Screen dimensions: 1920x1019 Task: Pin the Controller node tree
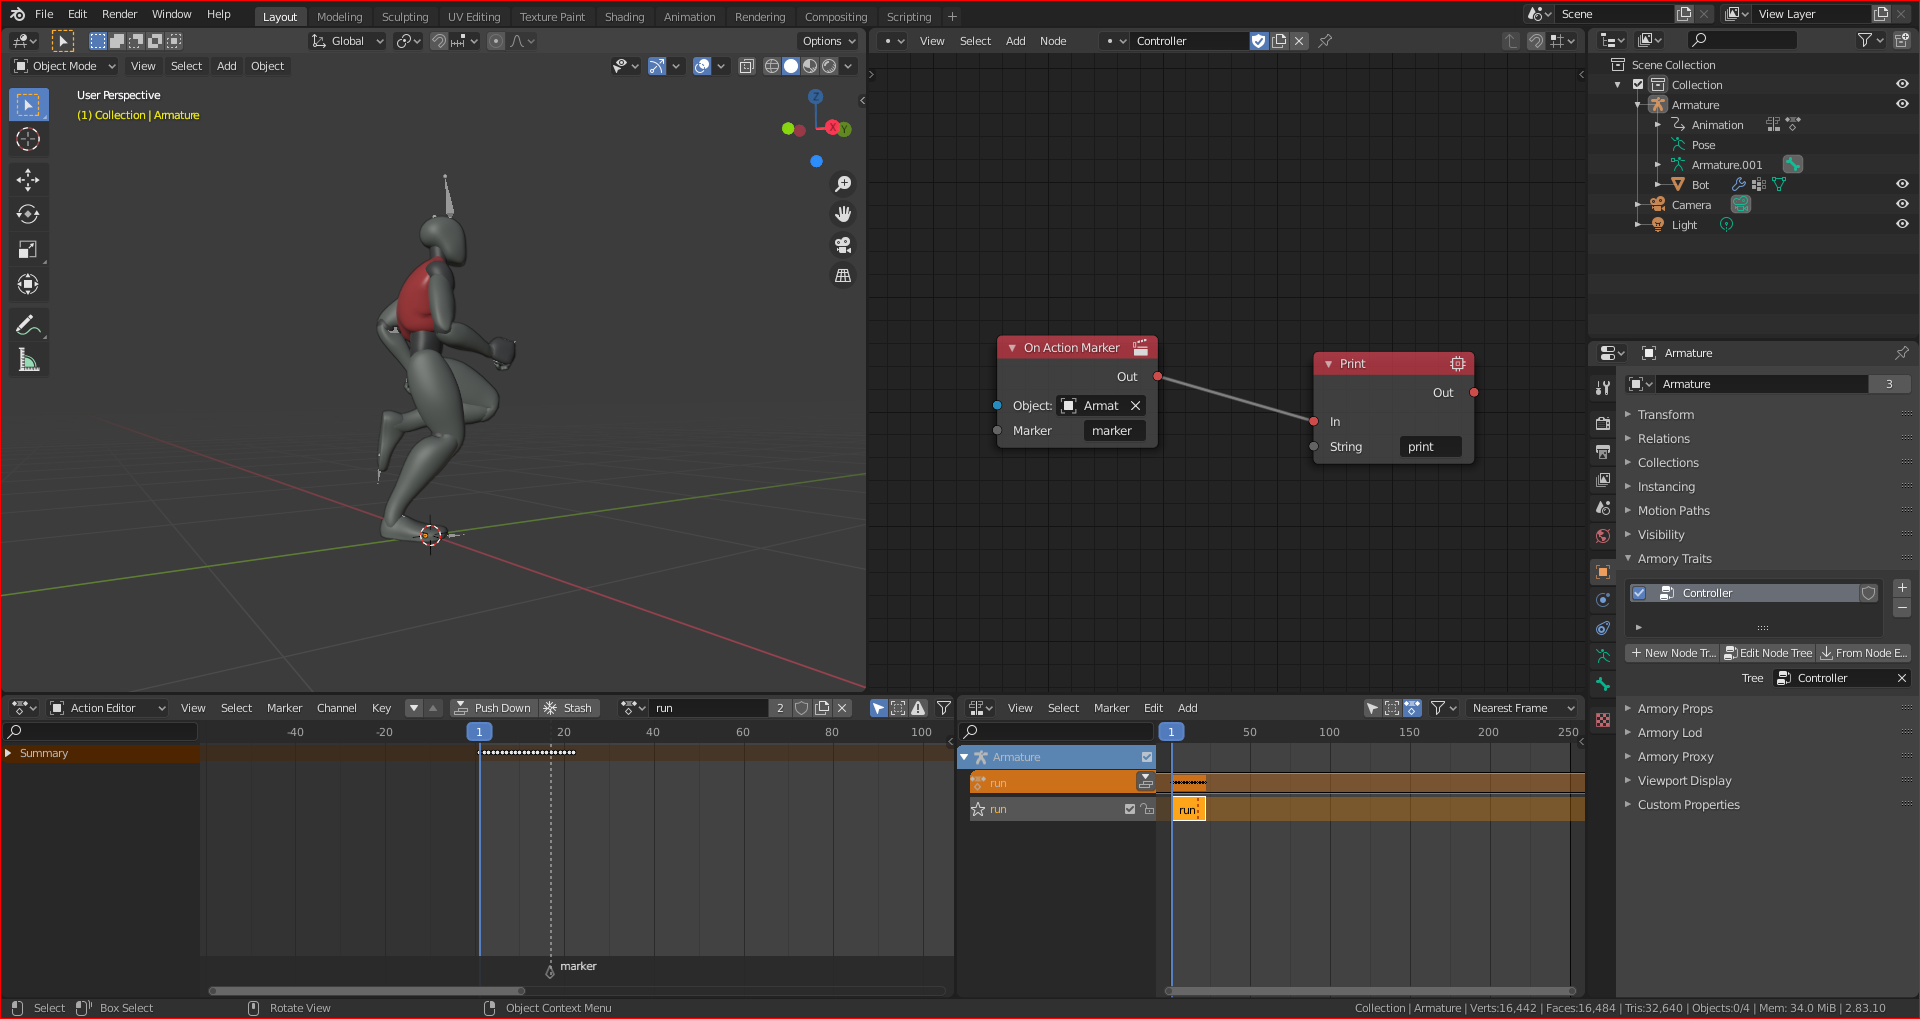1325,41
